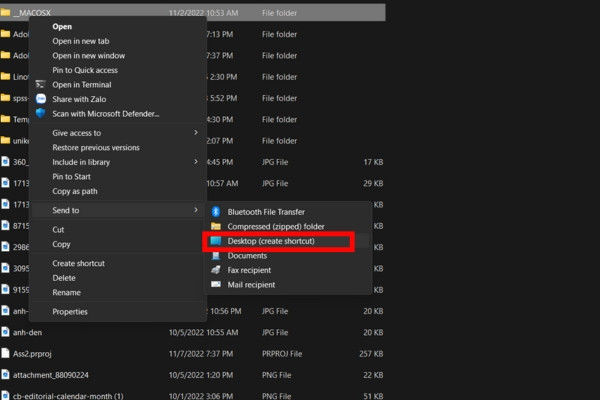Expand the Include in library submenu arrow
The width and height of the screenshot is (600, 400).
[196, 162]
